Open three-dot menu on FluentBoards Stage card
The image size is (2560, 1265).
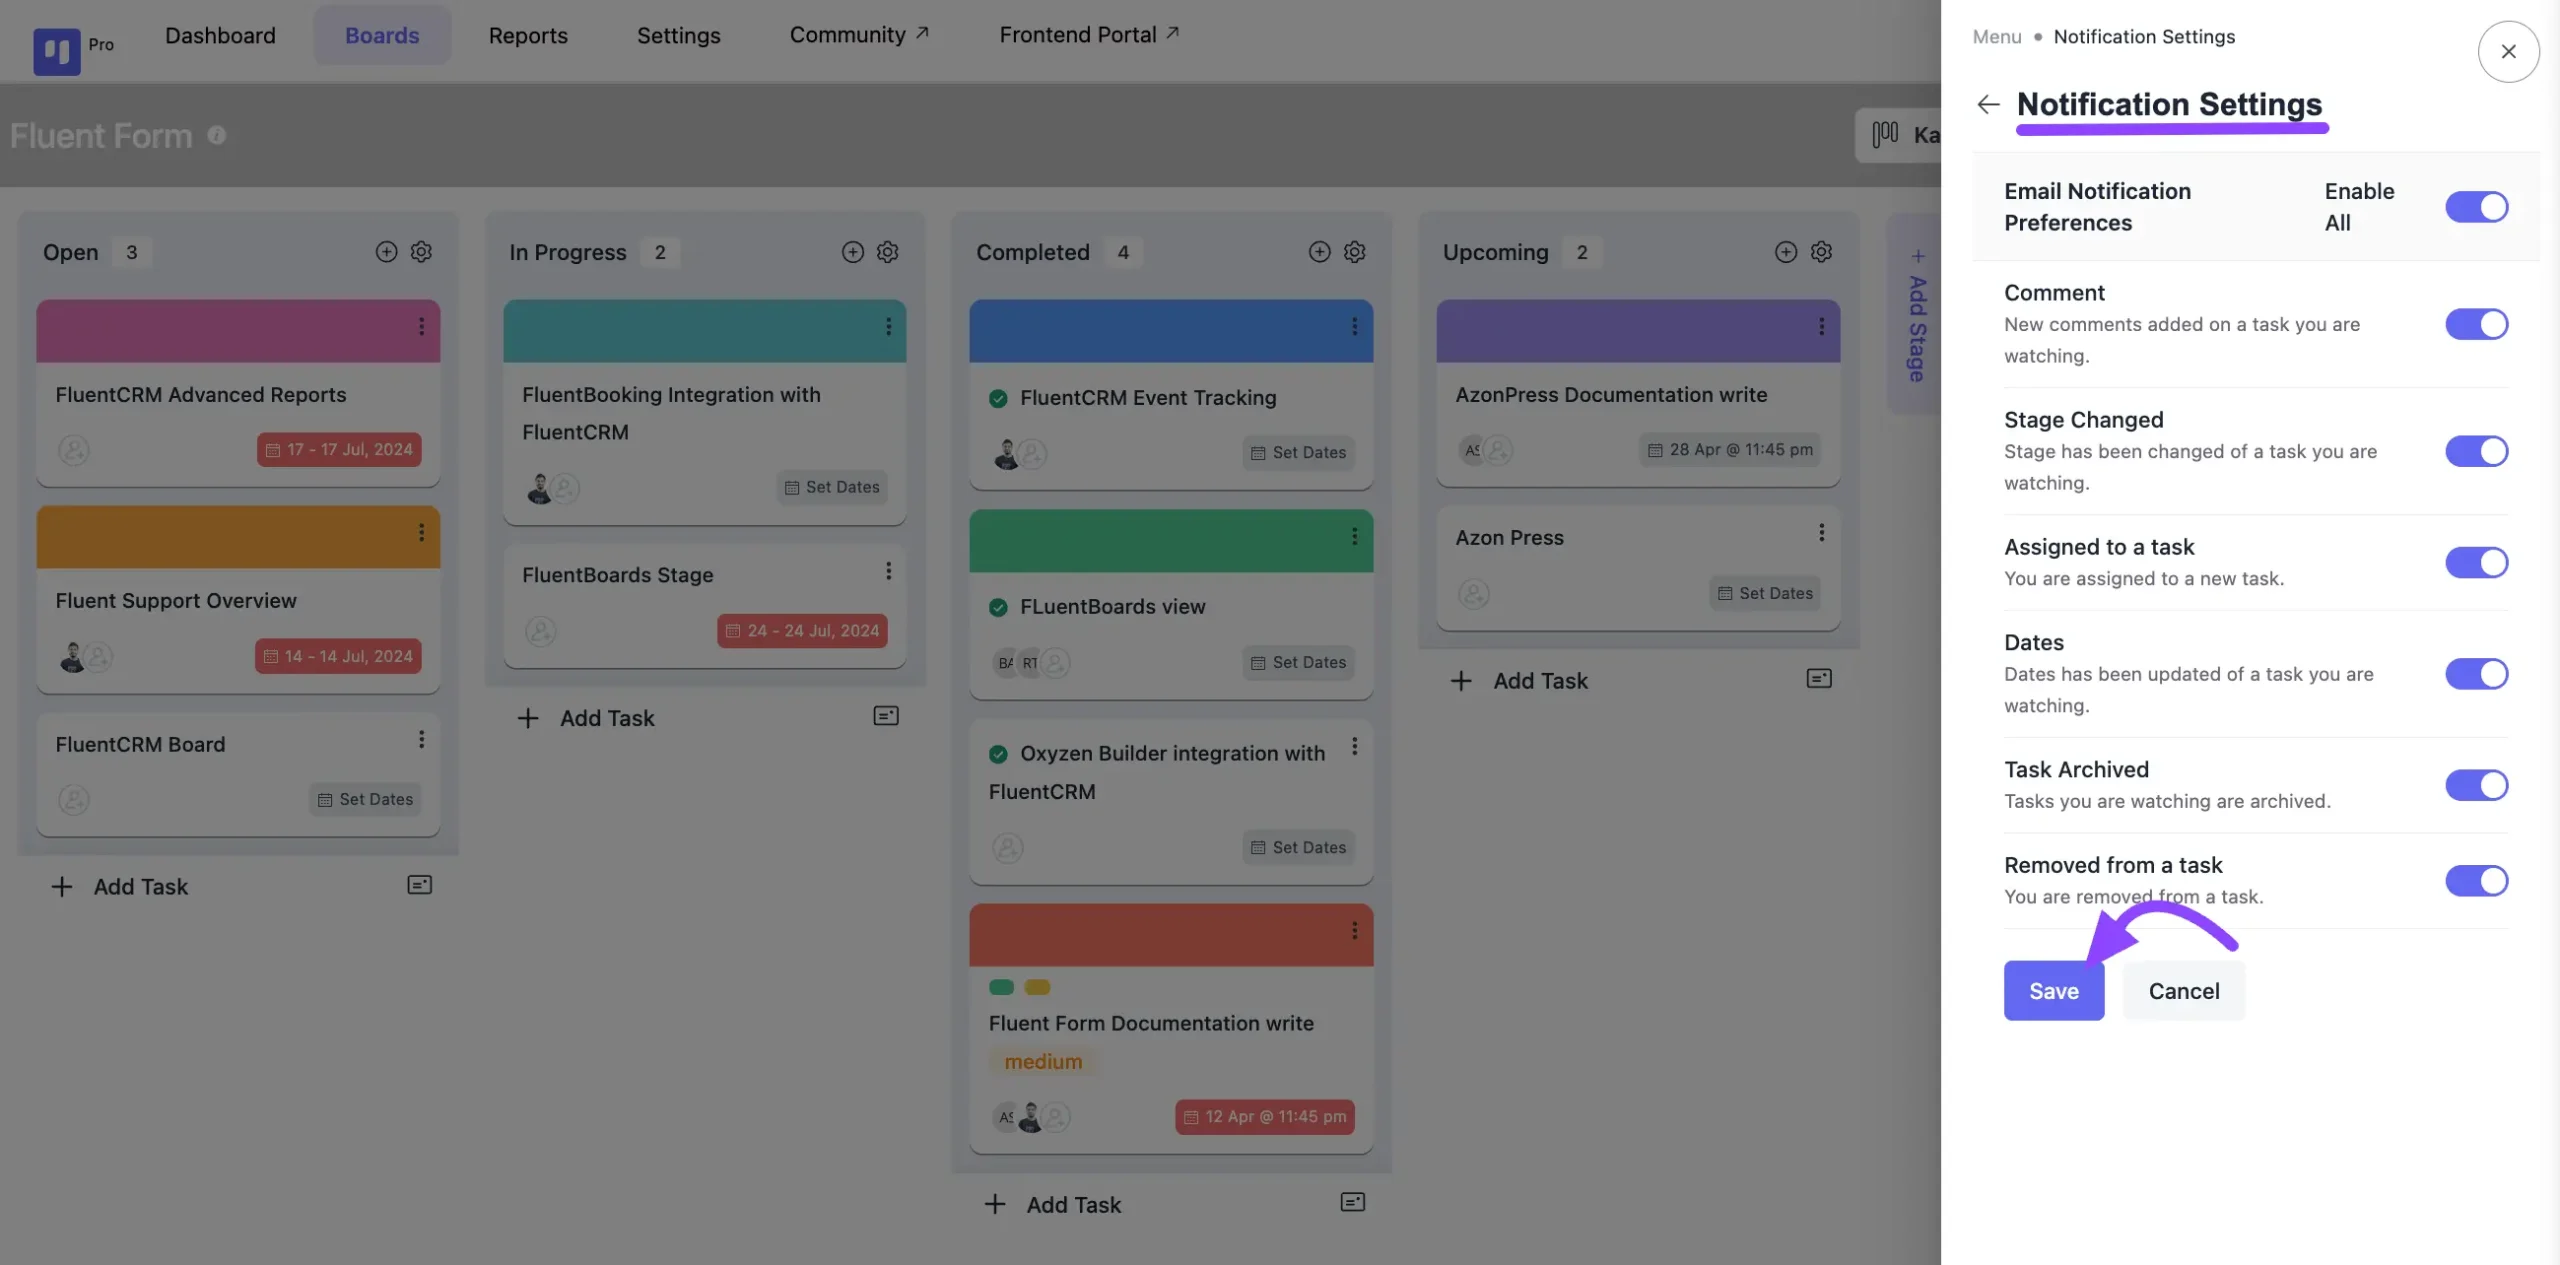[x=888, y=571]
